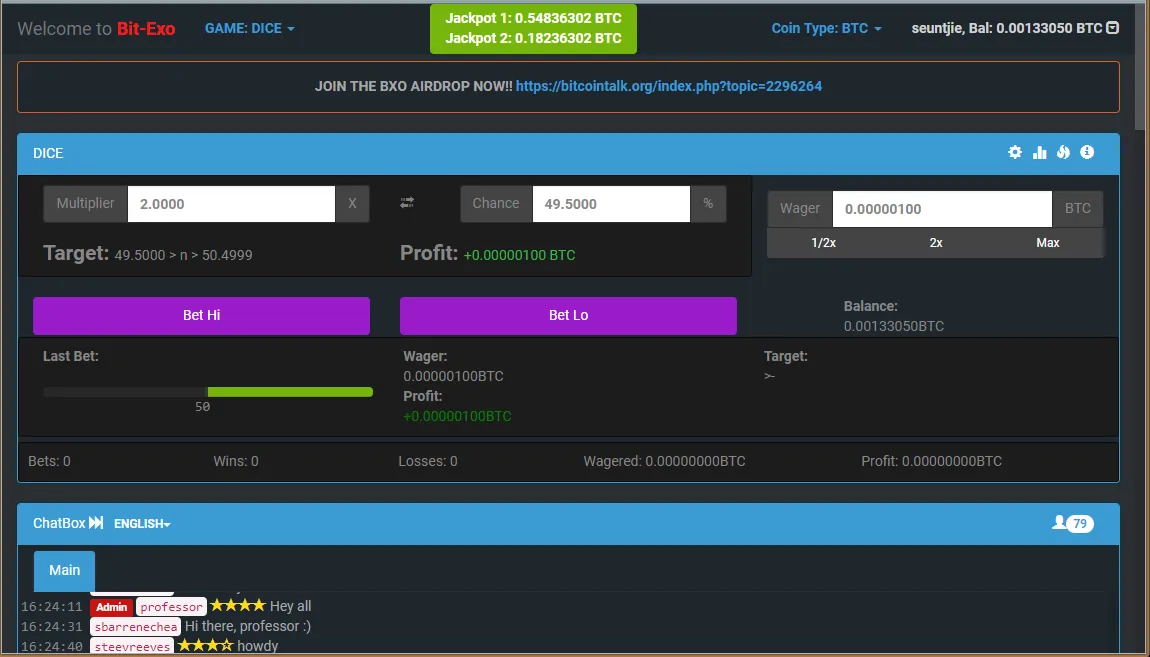Halve the wager with 1/2x
The width and height of the screenshot is (1150, 657).
[x=823, y=243]
